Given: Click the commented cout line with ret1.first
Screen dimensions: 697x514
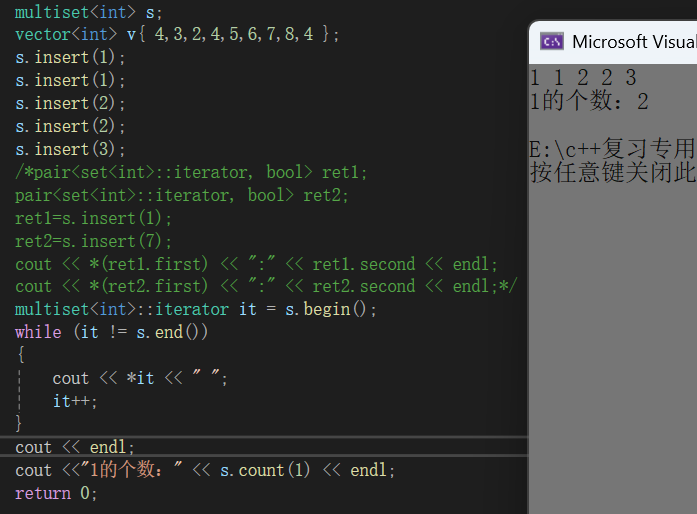Looking at the screenshot, I should 256,264.
